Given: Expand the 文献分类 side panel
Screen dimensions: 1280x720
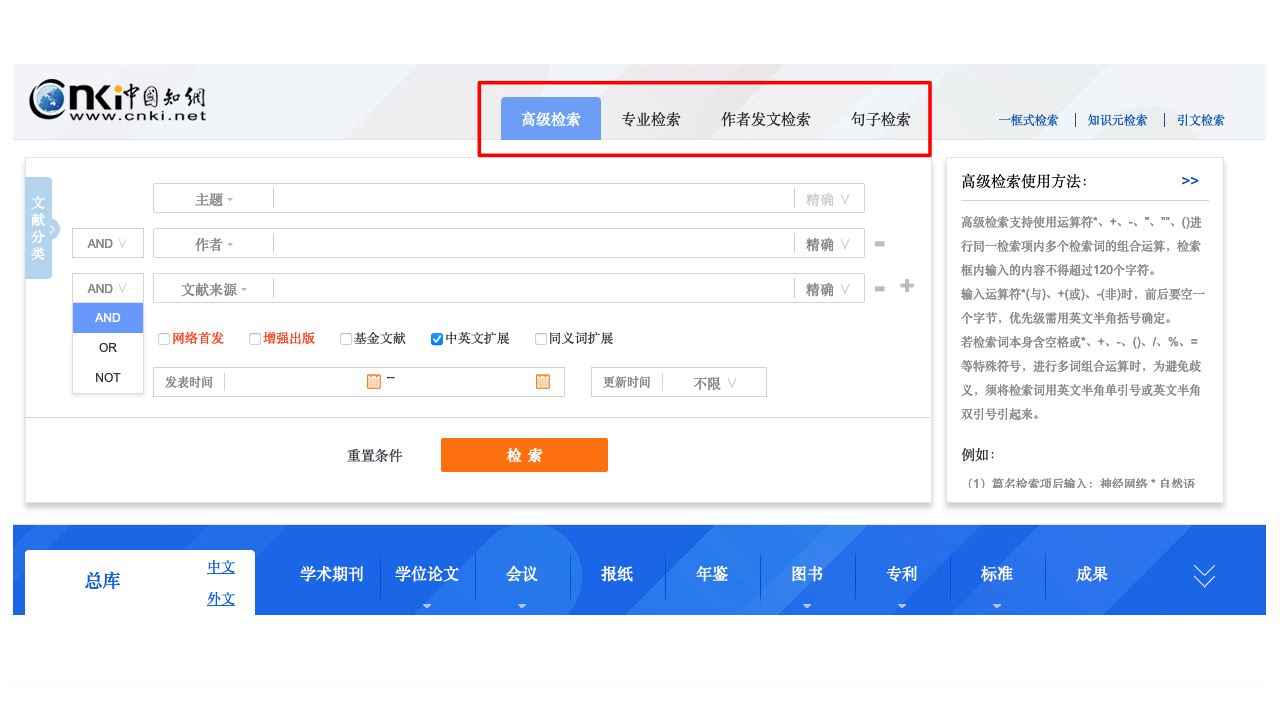Looking at the screenshot, I should tap(39, 228).
